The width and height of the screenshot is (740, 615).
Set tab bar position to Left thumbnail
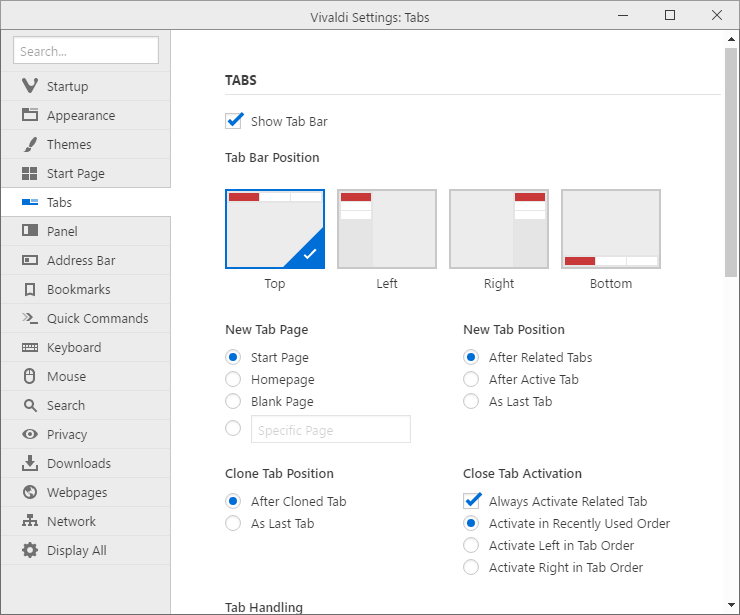pyautogui.click(x=387, y=229)
